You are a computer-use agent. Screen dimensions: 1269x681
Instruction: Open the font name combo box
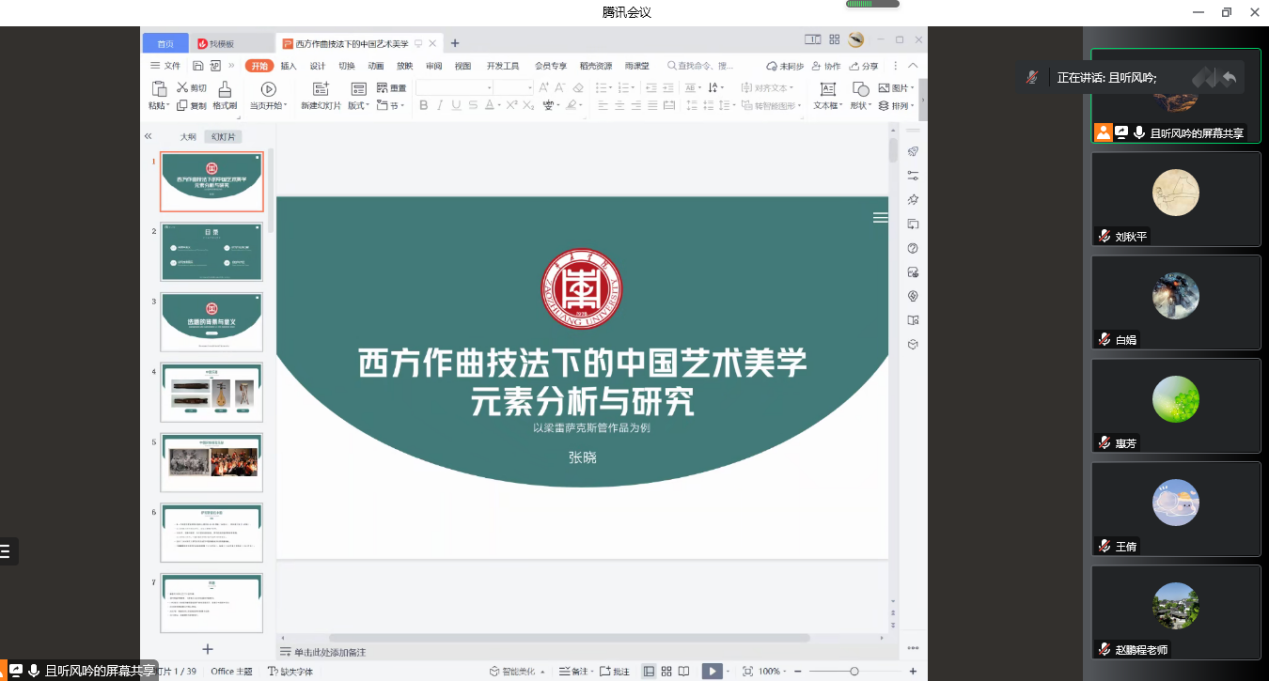[x=453, y=88]
